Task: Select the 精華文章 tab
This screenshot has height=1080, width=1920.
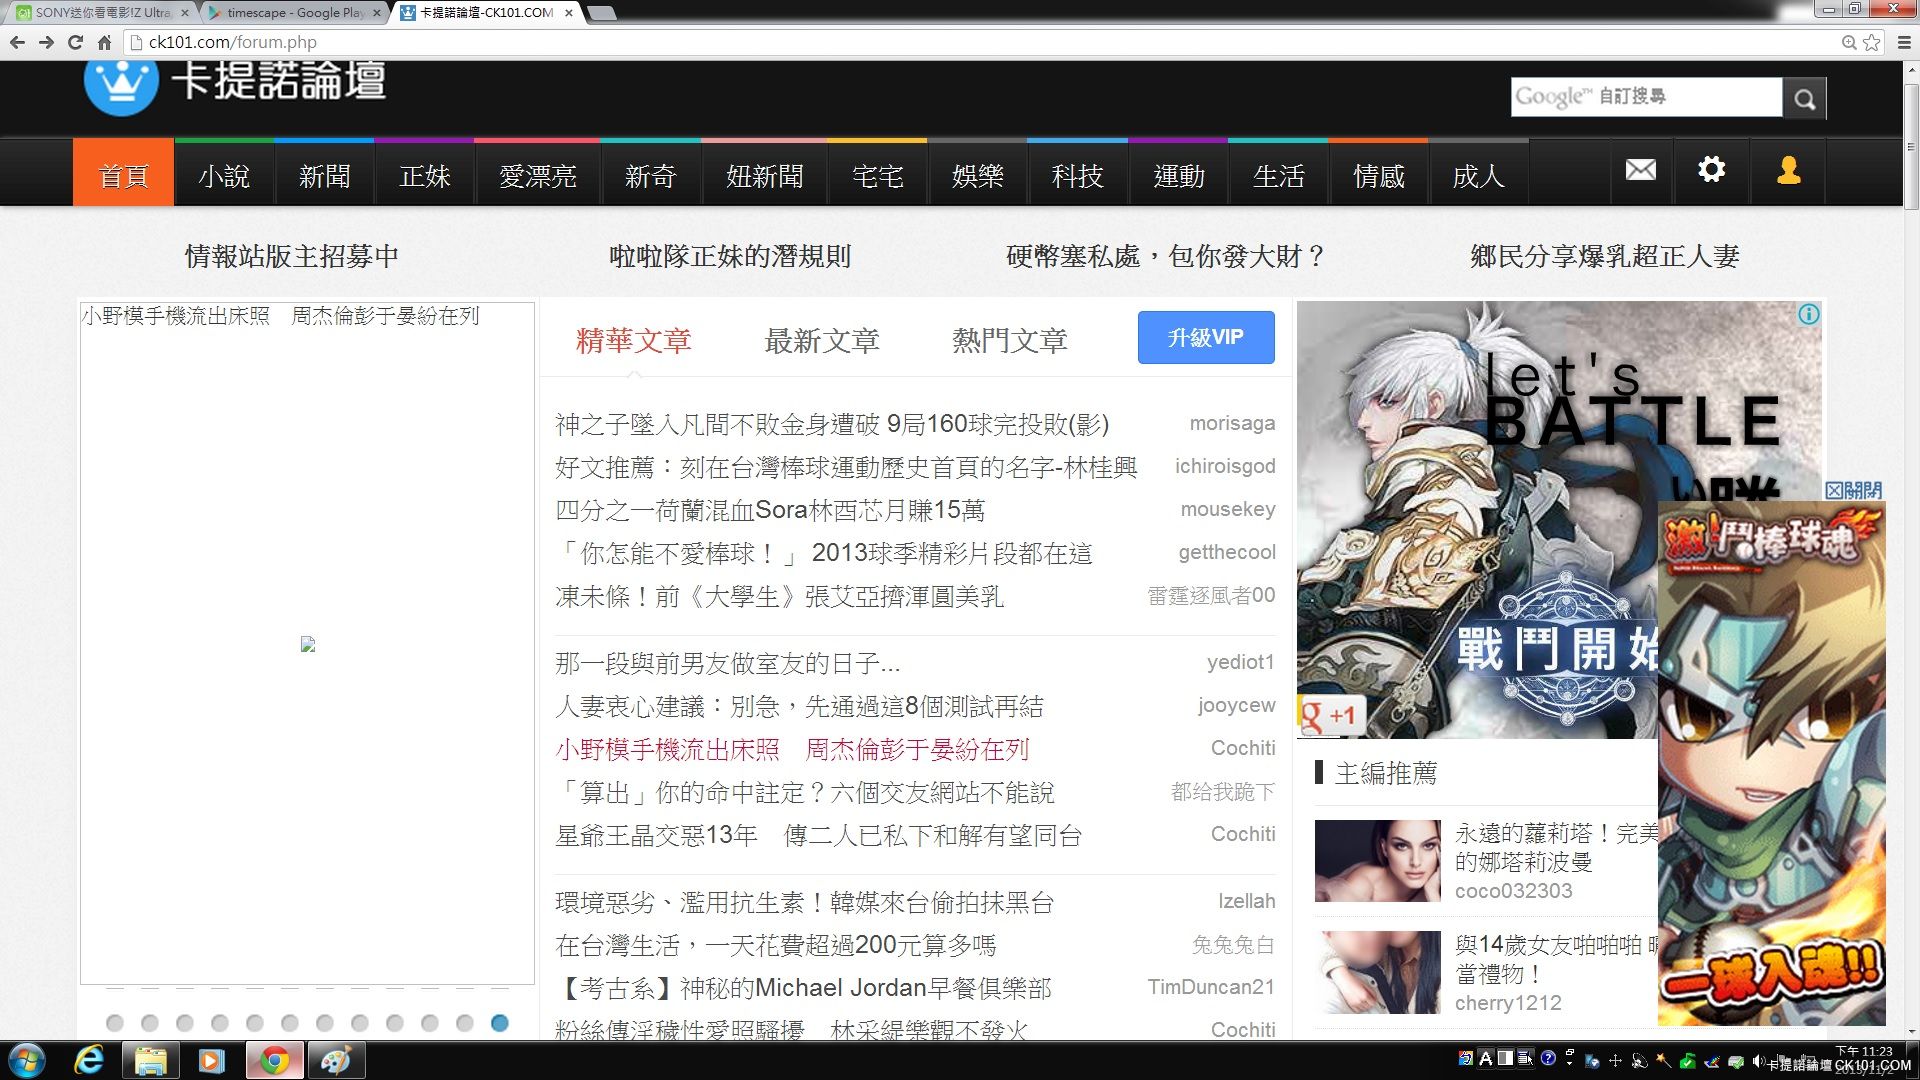Action: (634, 340)
